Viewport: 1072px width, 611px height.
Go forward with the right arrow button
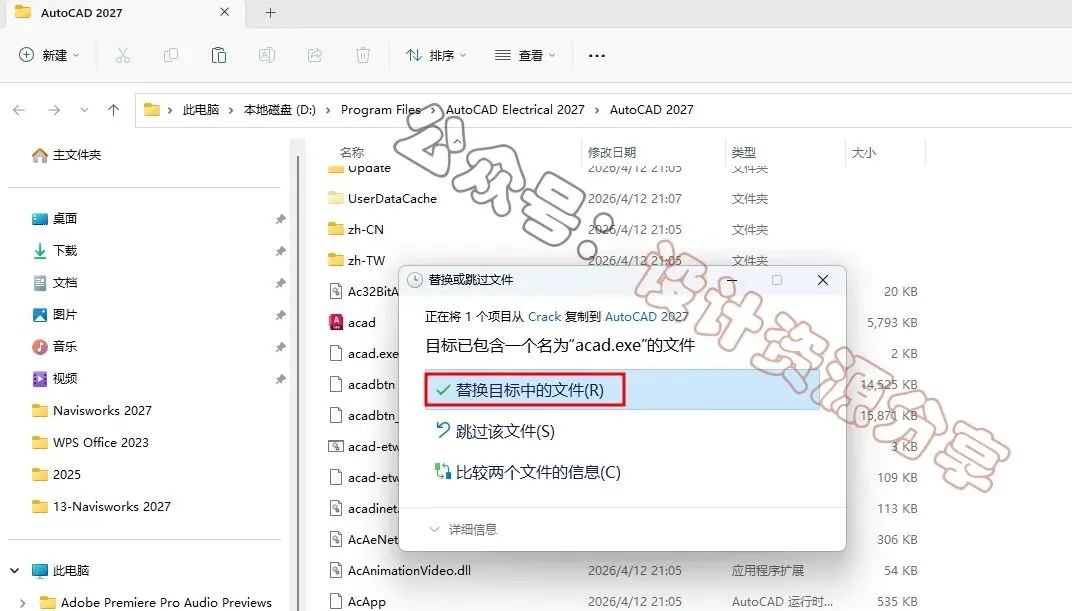click(54, 110)
